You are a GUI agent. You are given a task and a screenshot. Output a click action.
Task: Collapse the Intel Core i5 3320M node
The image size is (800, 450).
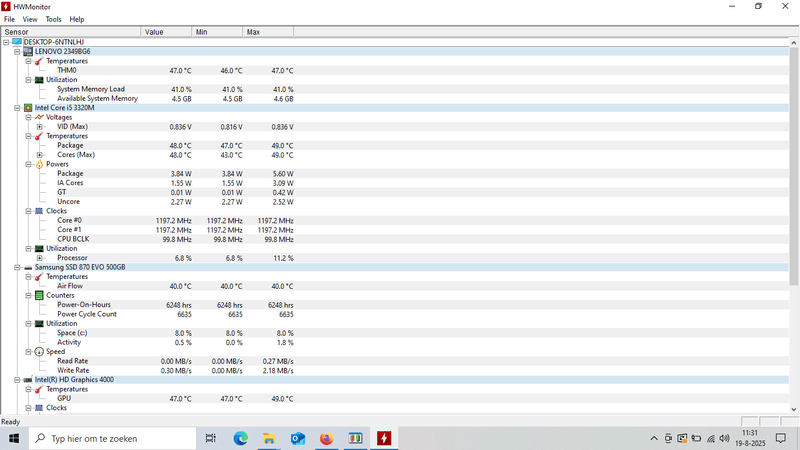pos(17,108)
